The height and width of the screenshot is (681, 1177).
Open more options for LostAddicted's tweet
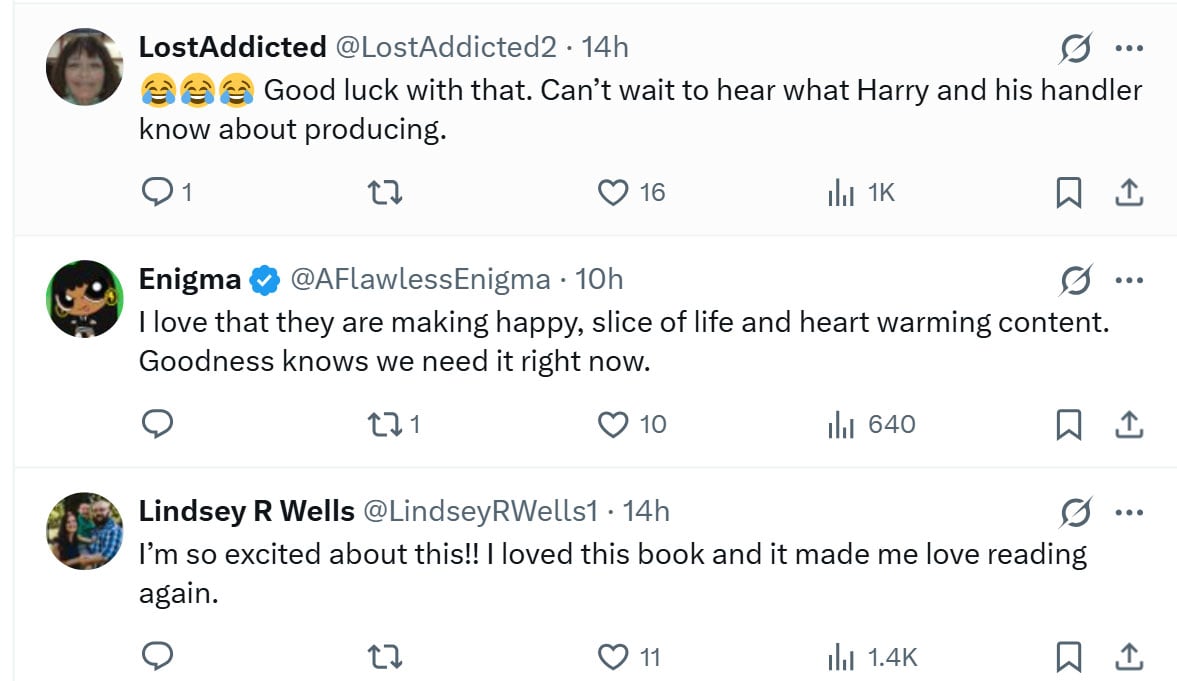[1128, 48]
